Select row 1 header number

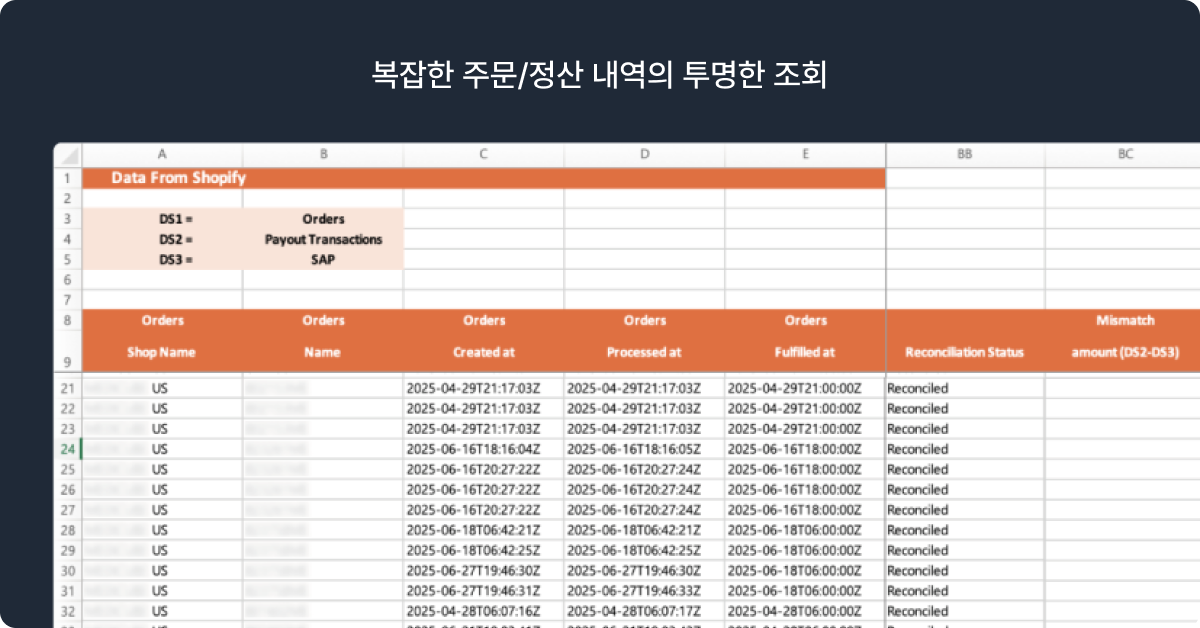tap(68, 179)
